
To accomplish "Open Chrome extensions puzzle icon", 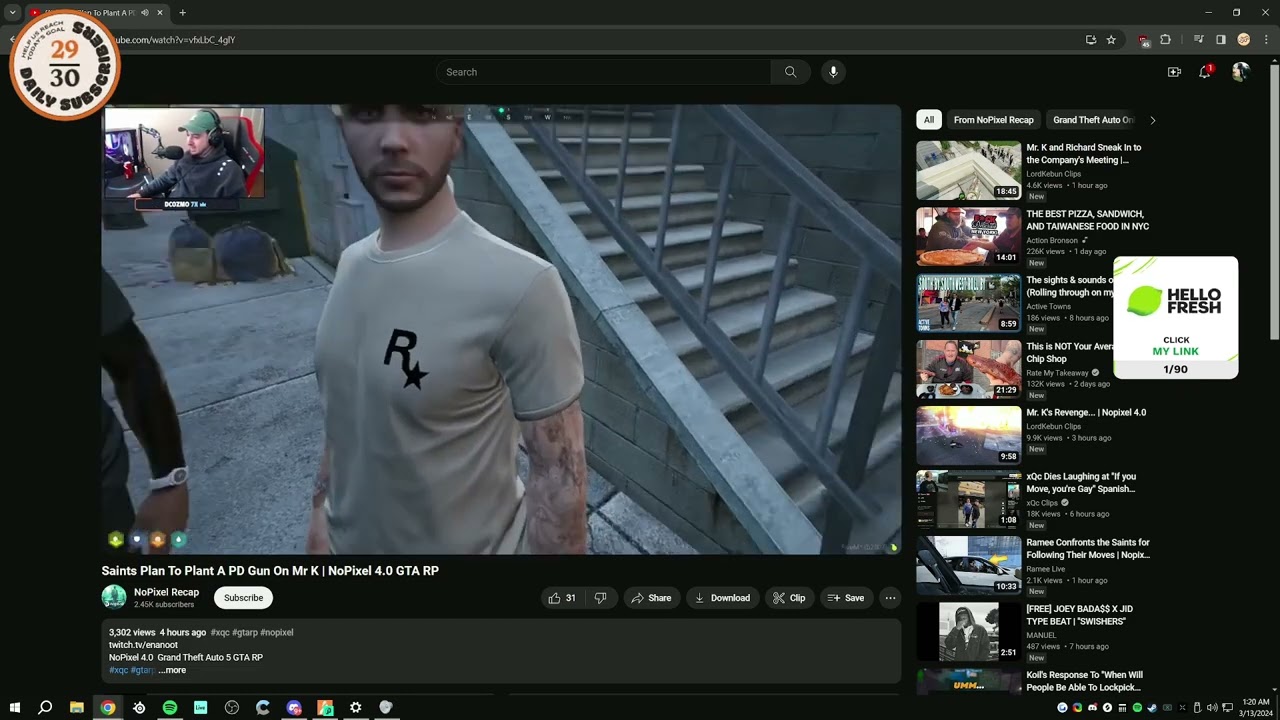I will tap(1165, 40).
